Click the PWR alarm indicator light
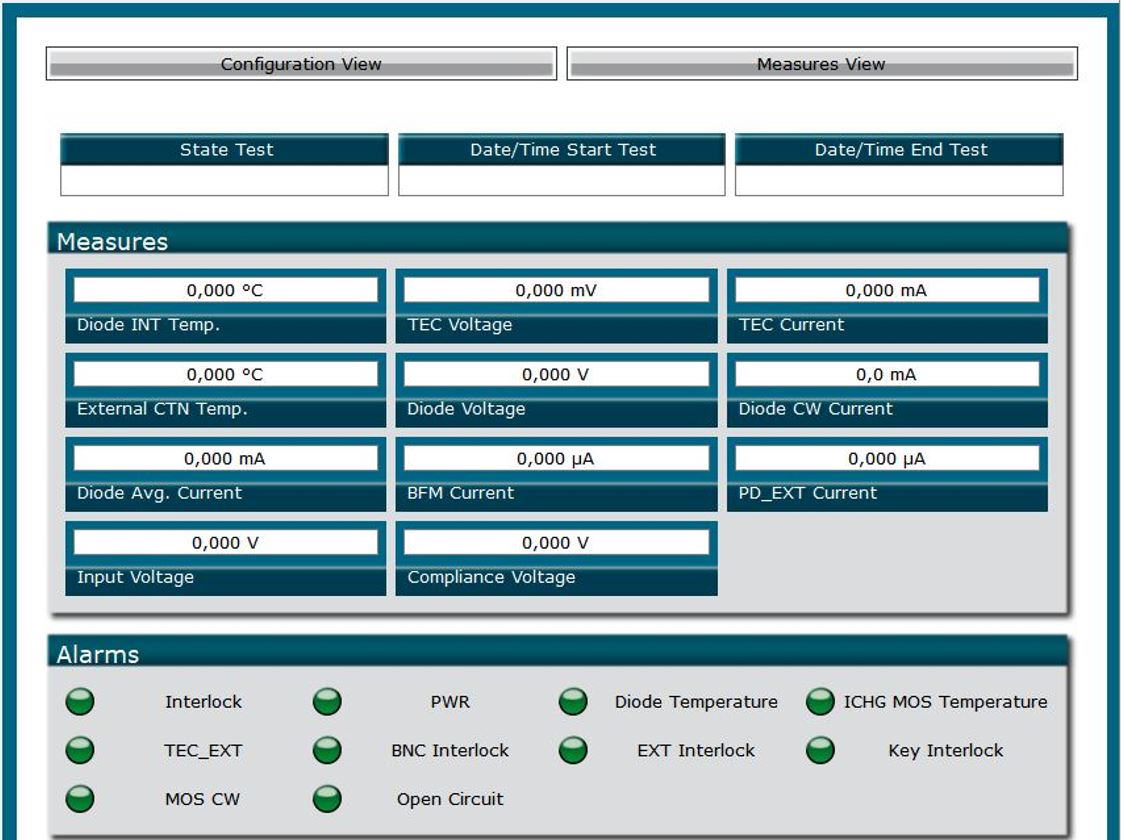1122x840 pixels. [327, 702]
